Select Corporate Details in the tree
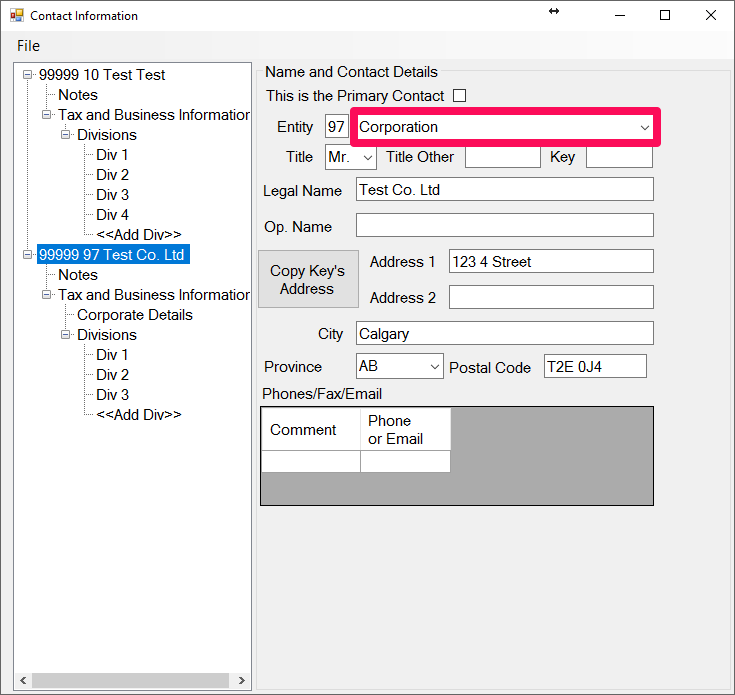735x695 pixels. point(135,315)
